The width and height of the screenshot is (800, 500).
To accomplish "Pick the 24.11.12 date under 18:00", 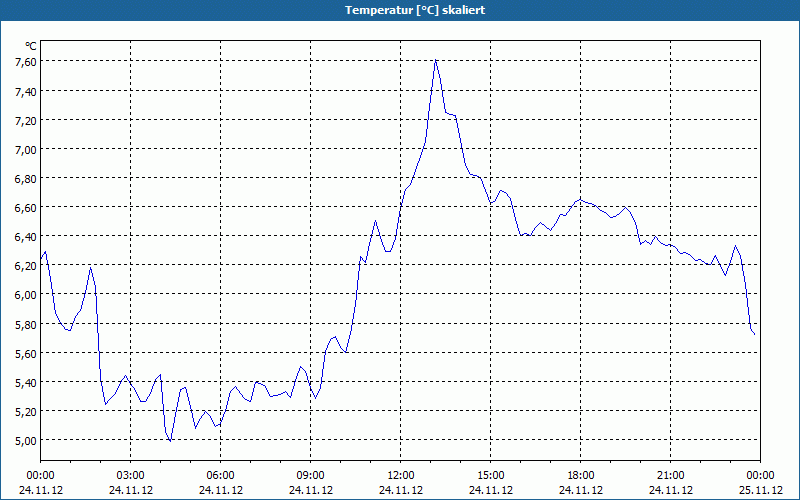I will 581,490.
